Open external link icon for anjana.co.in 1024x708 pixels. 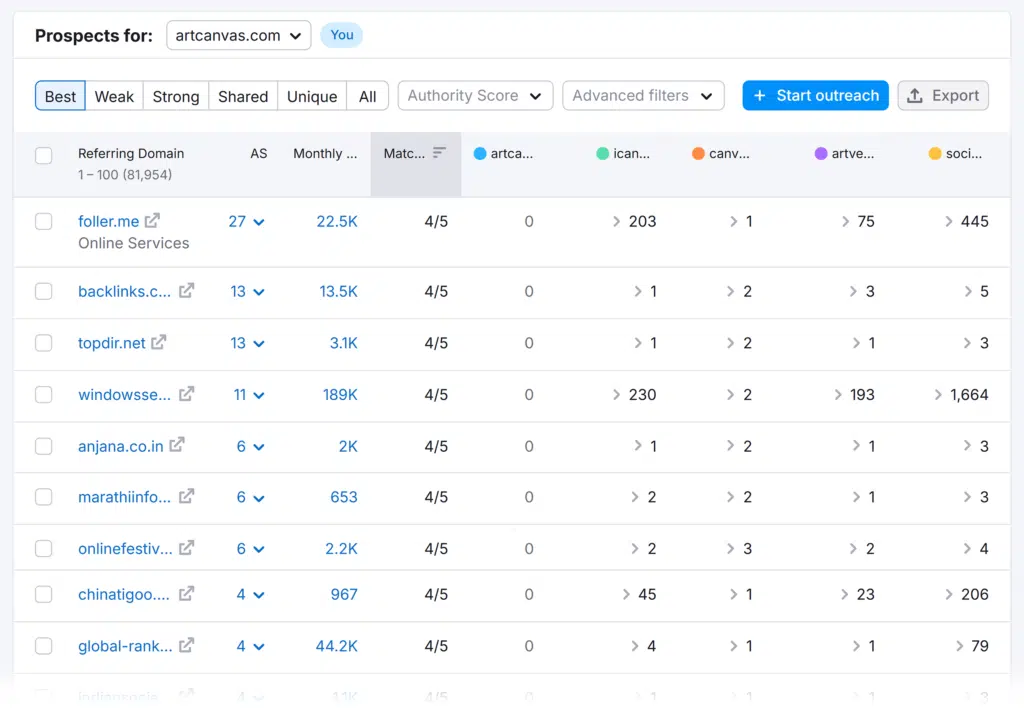(x=176, y=446)
